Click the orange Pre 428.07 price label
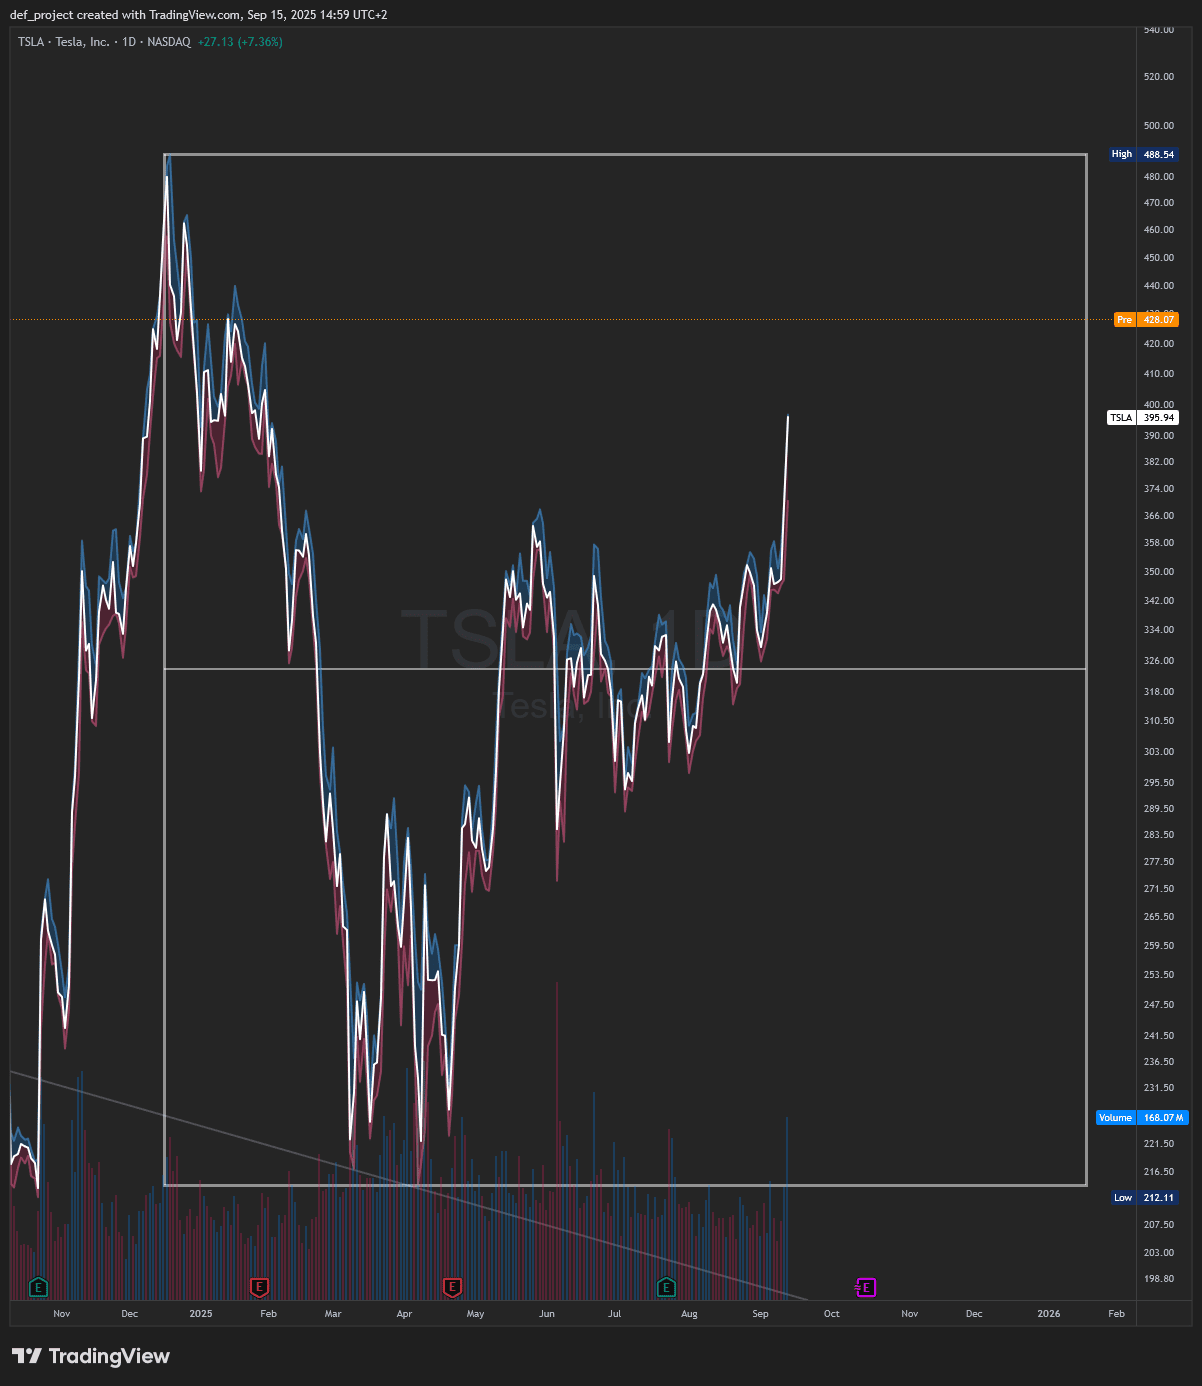This screenshot has width=1202, height=1386. (1146, 320)
